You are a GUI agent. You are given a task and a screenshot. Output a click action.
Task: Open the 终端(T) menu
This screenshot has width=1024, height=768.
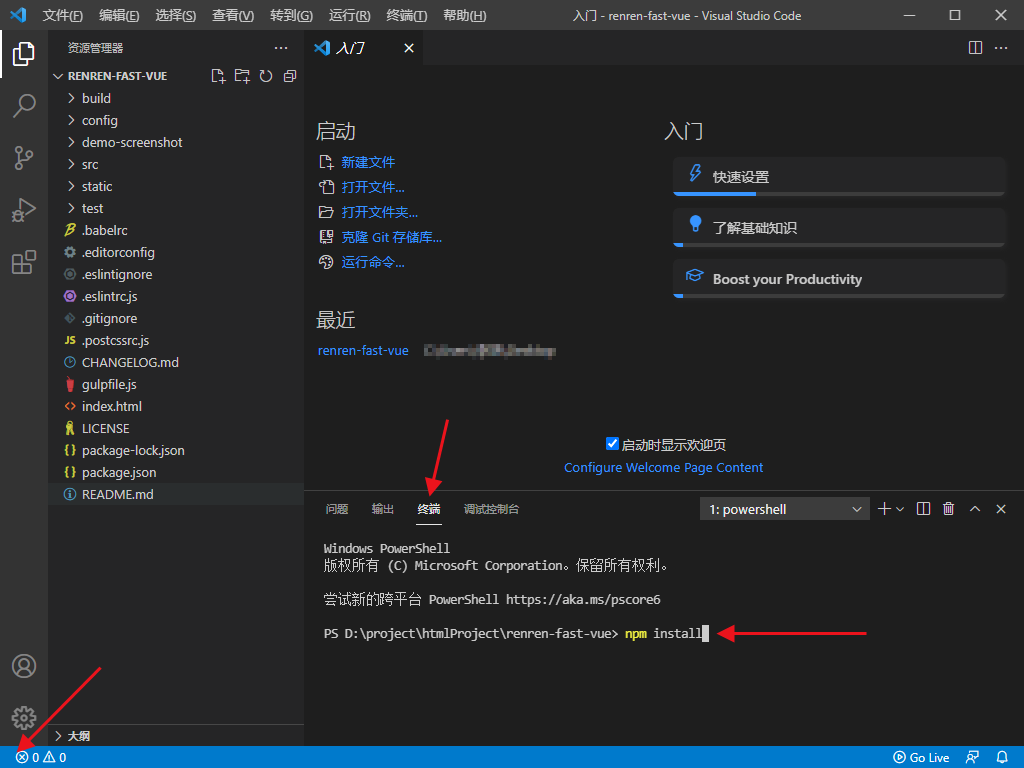click(x=406, y=15)
